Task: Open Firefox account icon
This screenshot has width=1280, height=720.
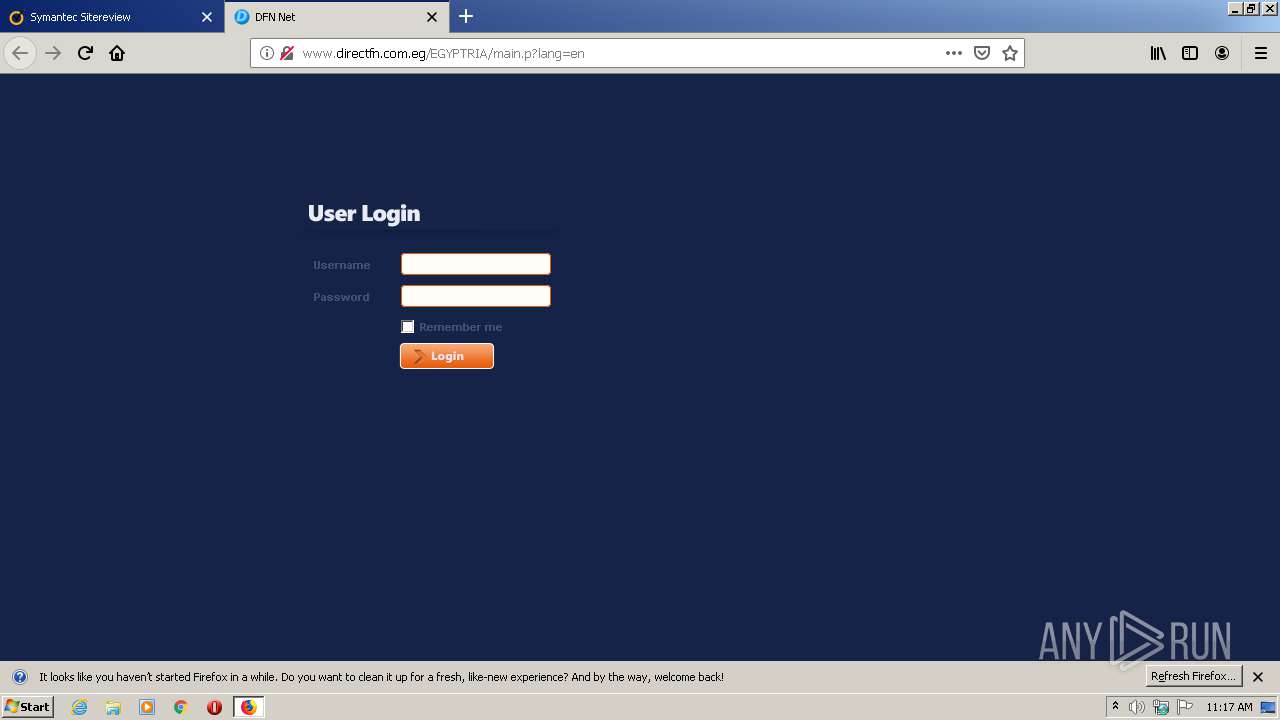Action: [1222, 53]
